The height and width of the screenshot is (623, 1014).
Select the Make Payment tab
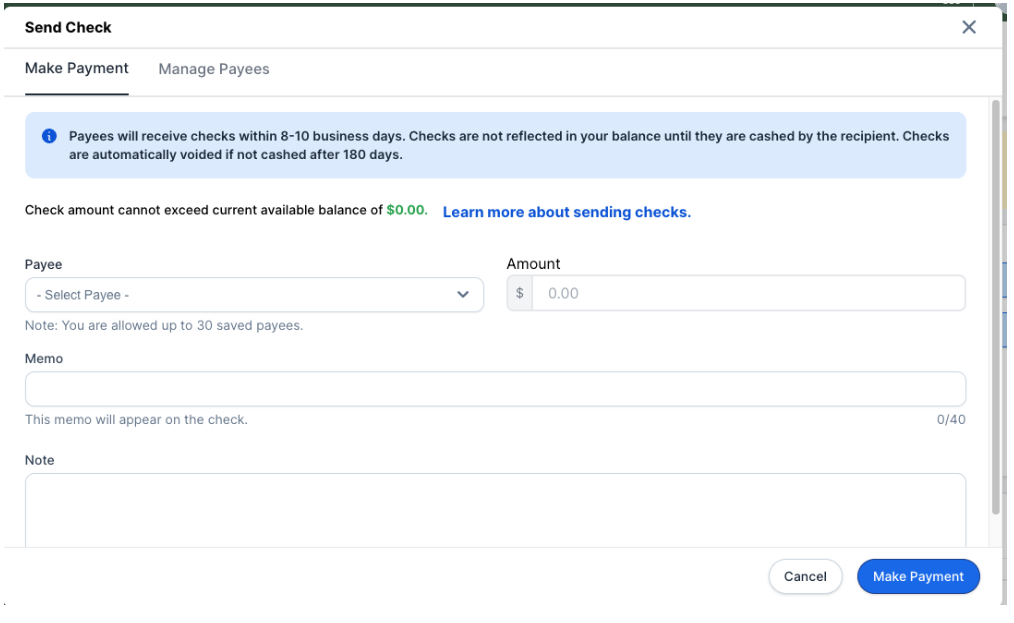point(77,69)
